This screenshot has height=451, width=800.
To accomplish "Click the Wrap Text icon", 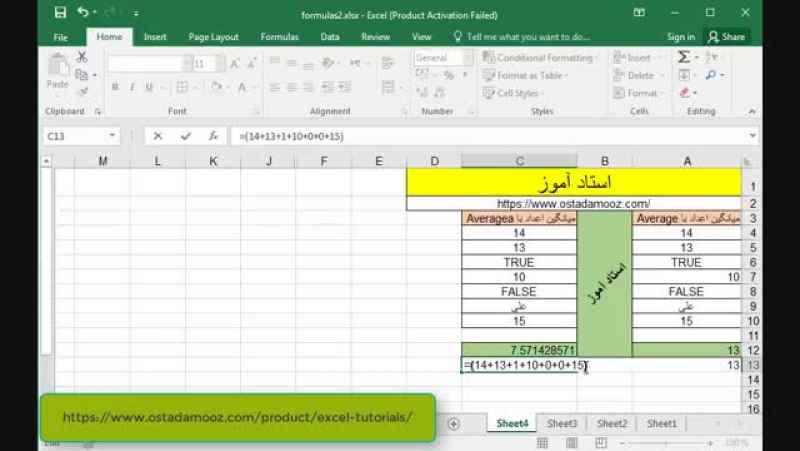I will [x=388, y=63].
